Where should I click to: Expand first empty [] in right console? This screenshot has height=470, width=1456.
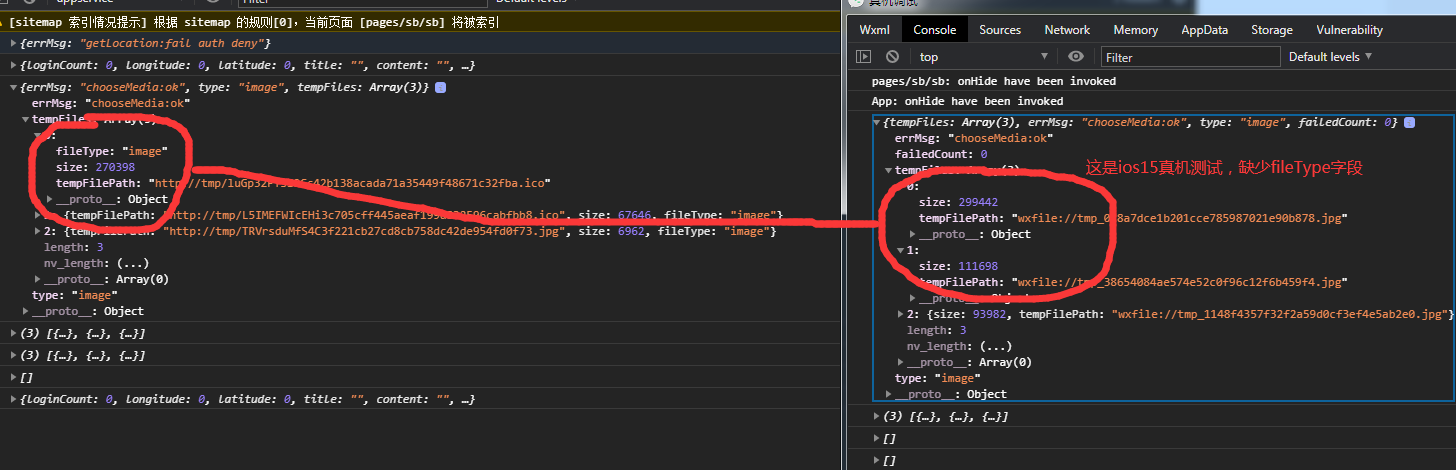point(877,438)
